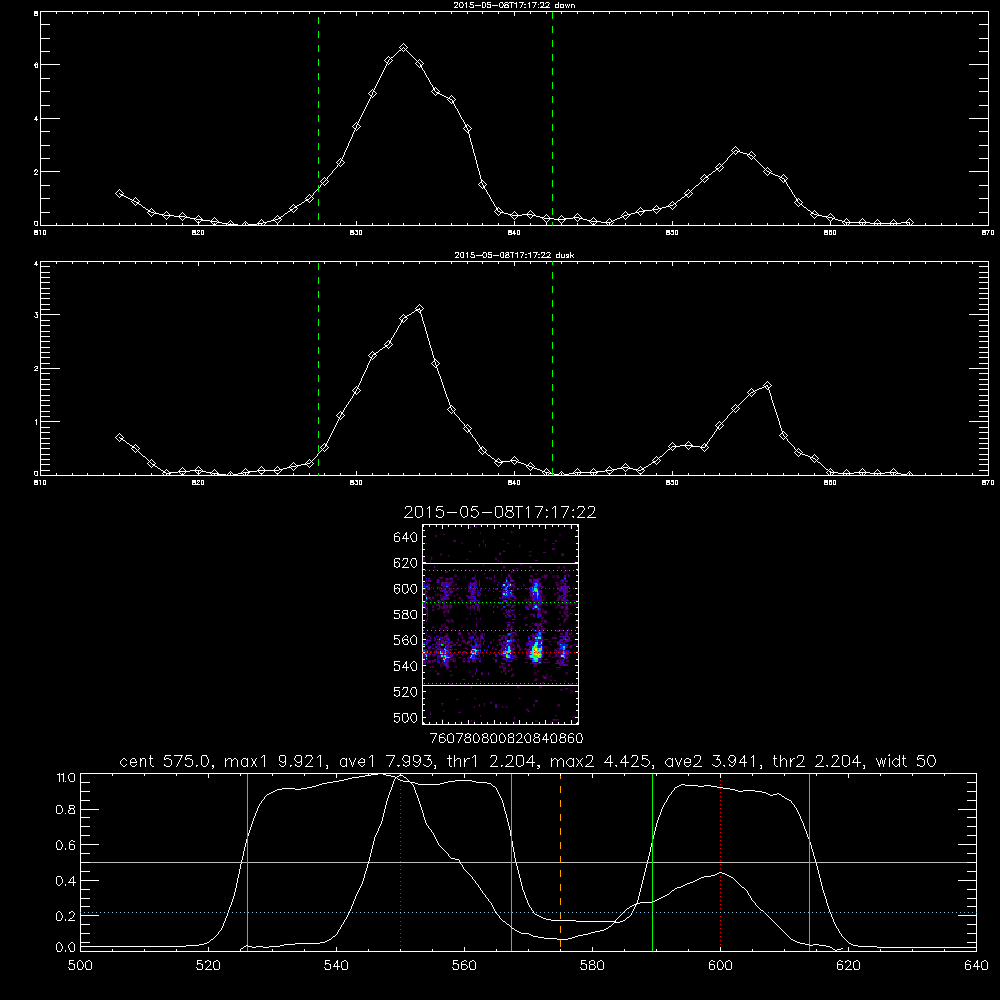
Task: Click right green dashed line in dusk plot
Action: click(552, 369)
